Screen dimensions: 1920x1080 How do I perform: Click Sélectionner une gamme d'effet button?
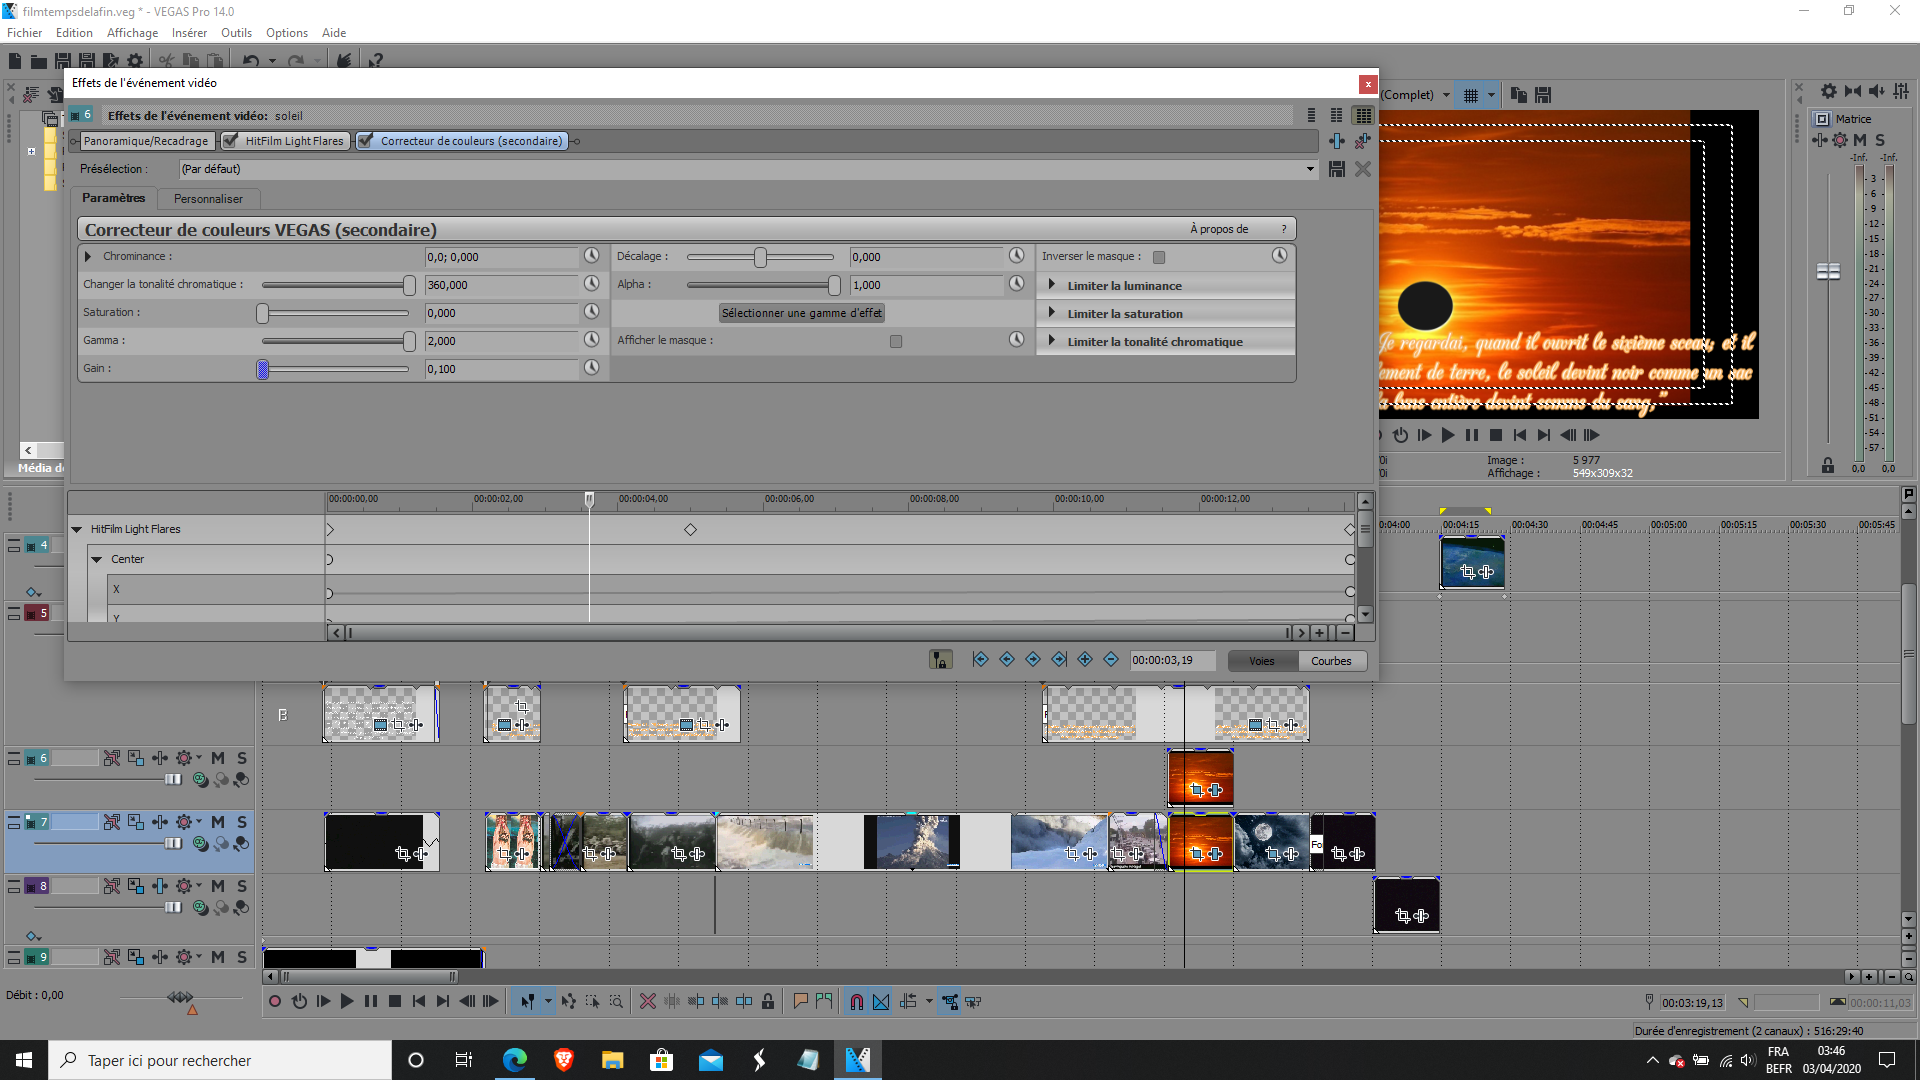801,313
